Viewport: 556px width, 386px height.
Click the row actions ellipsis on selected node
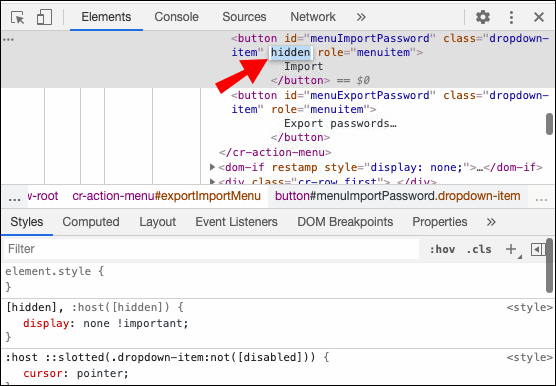[x=8, y=39]
